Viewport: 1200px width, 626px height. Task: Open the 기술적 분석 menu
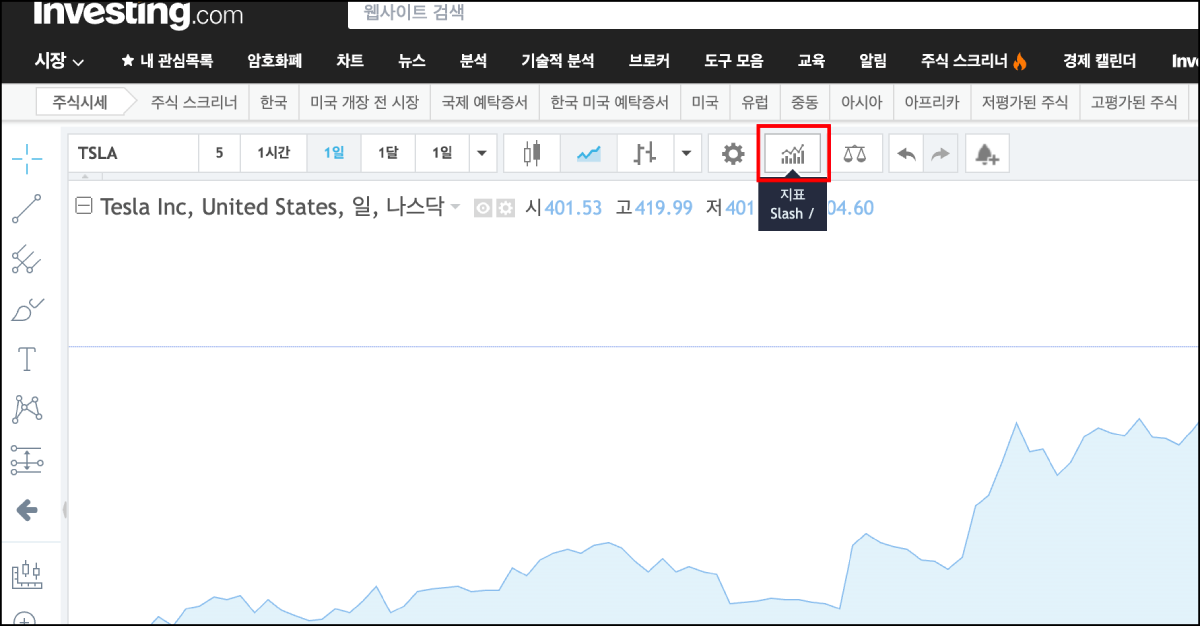click(x=558, y=61)
